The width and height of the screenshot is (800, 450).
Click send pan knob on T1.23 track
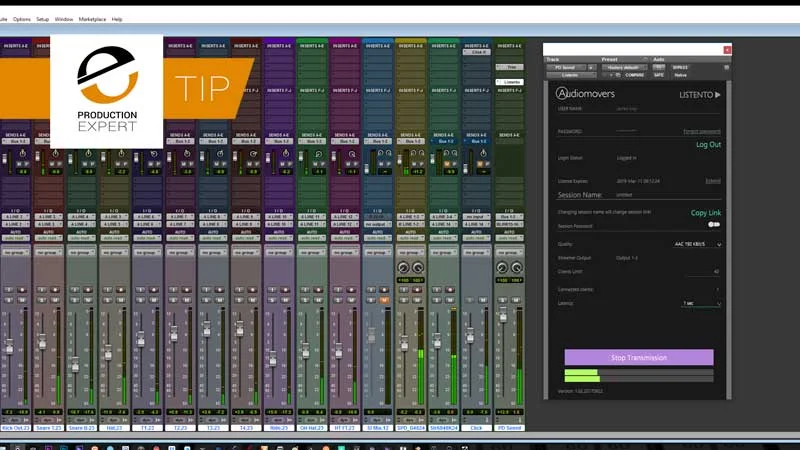pos(154,153)
